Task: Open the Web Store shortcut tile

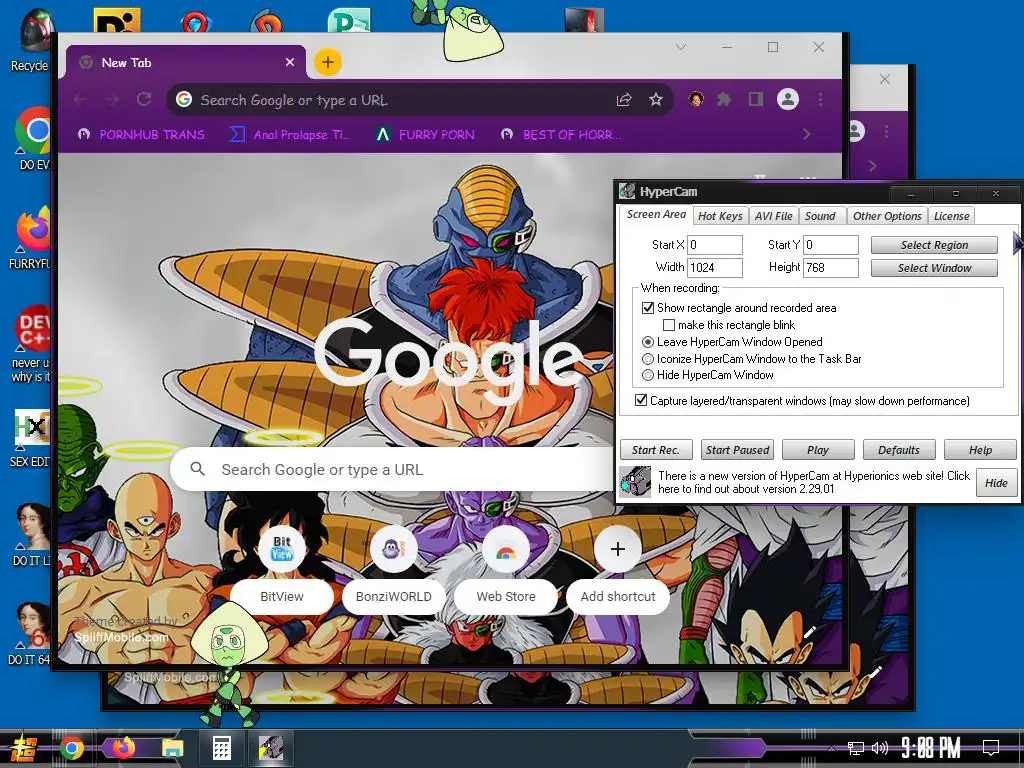Action: [505, 566]
